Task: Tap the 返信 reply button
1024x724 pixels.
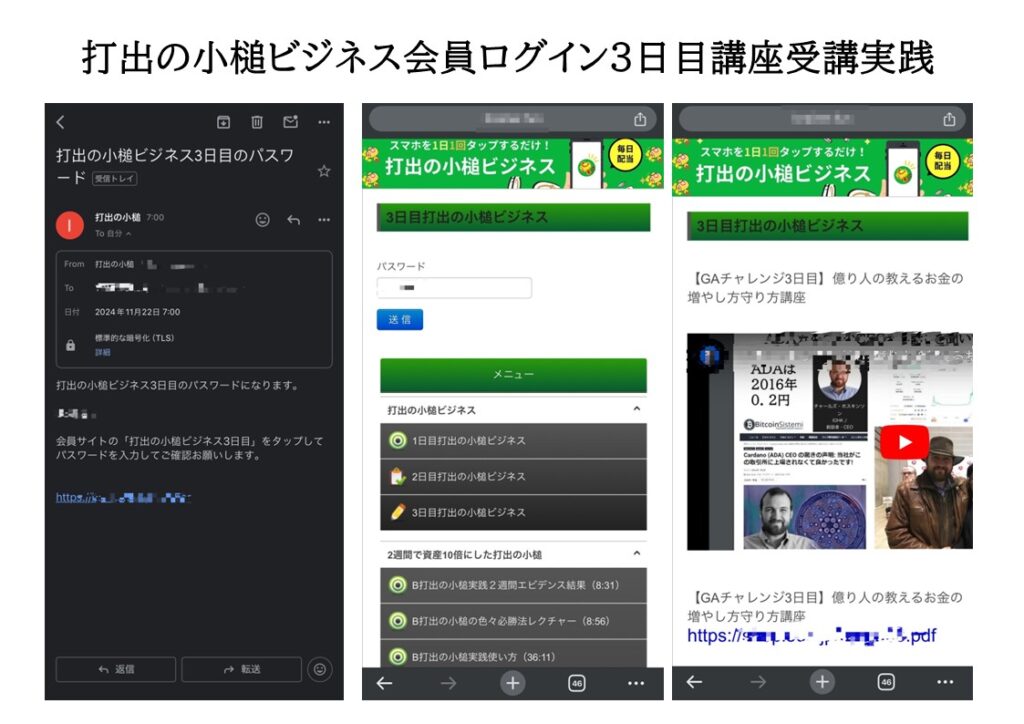Action: tap(116, 669)
